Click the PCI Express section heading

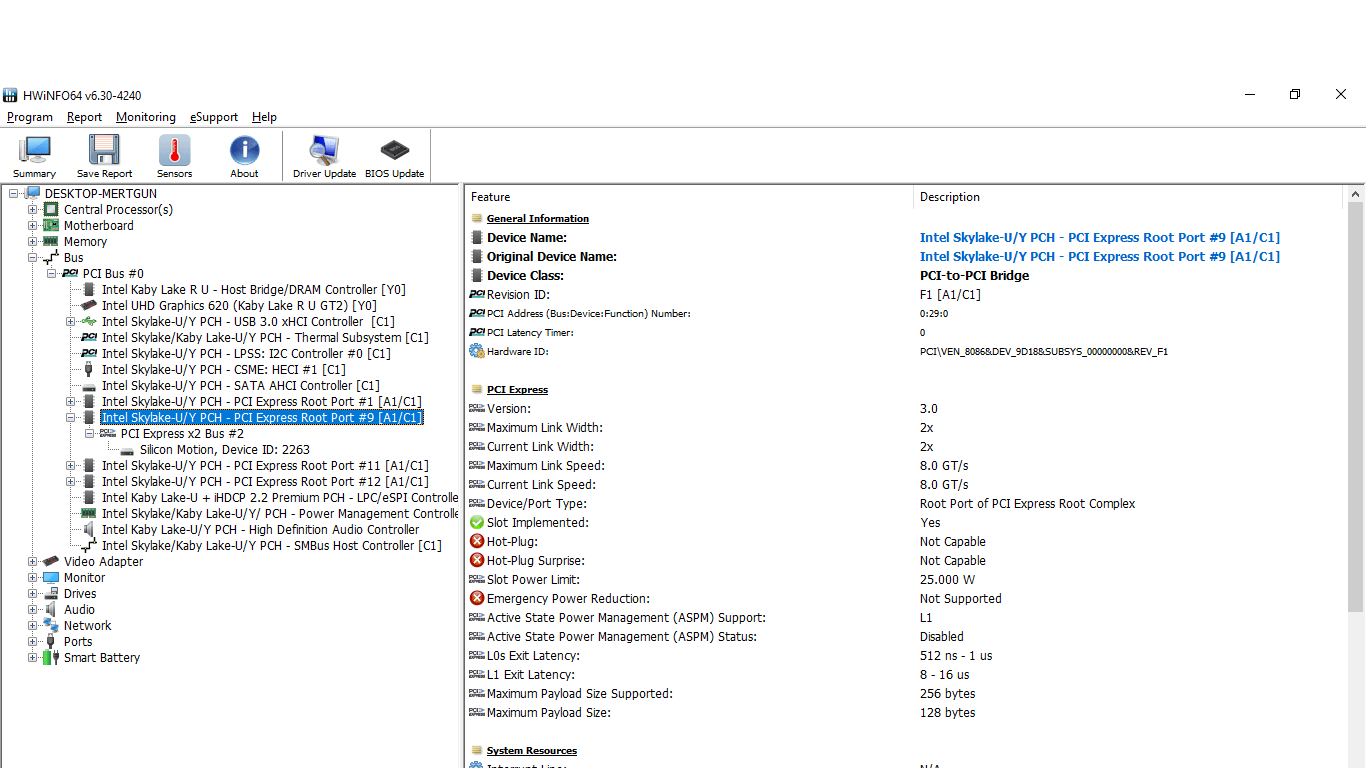click(517, 390)
